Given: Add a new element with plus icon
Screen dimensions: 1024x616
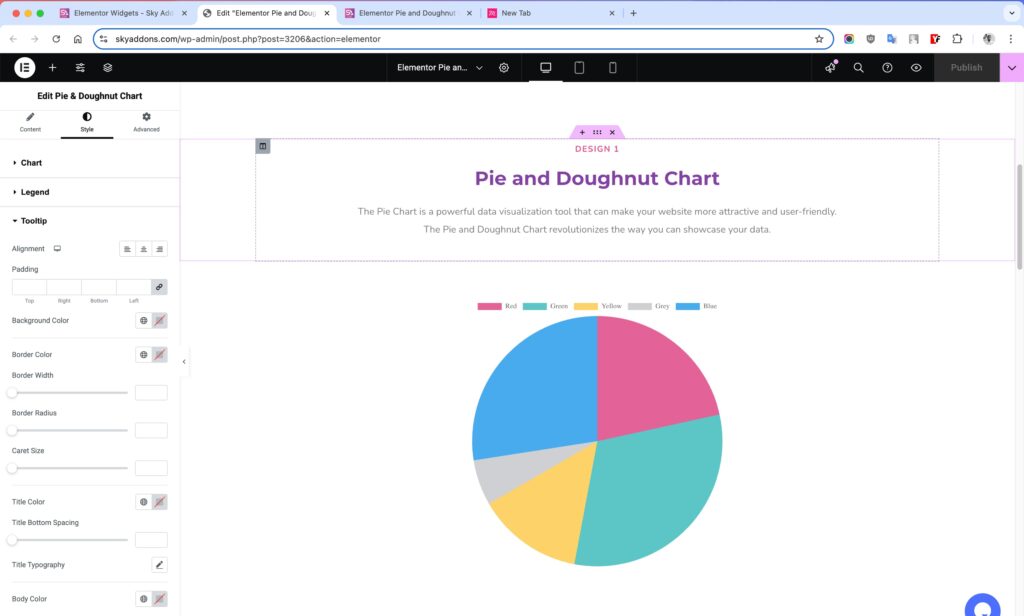Looking at the screenshot, I should point(52,67).
